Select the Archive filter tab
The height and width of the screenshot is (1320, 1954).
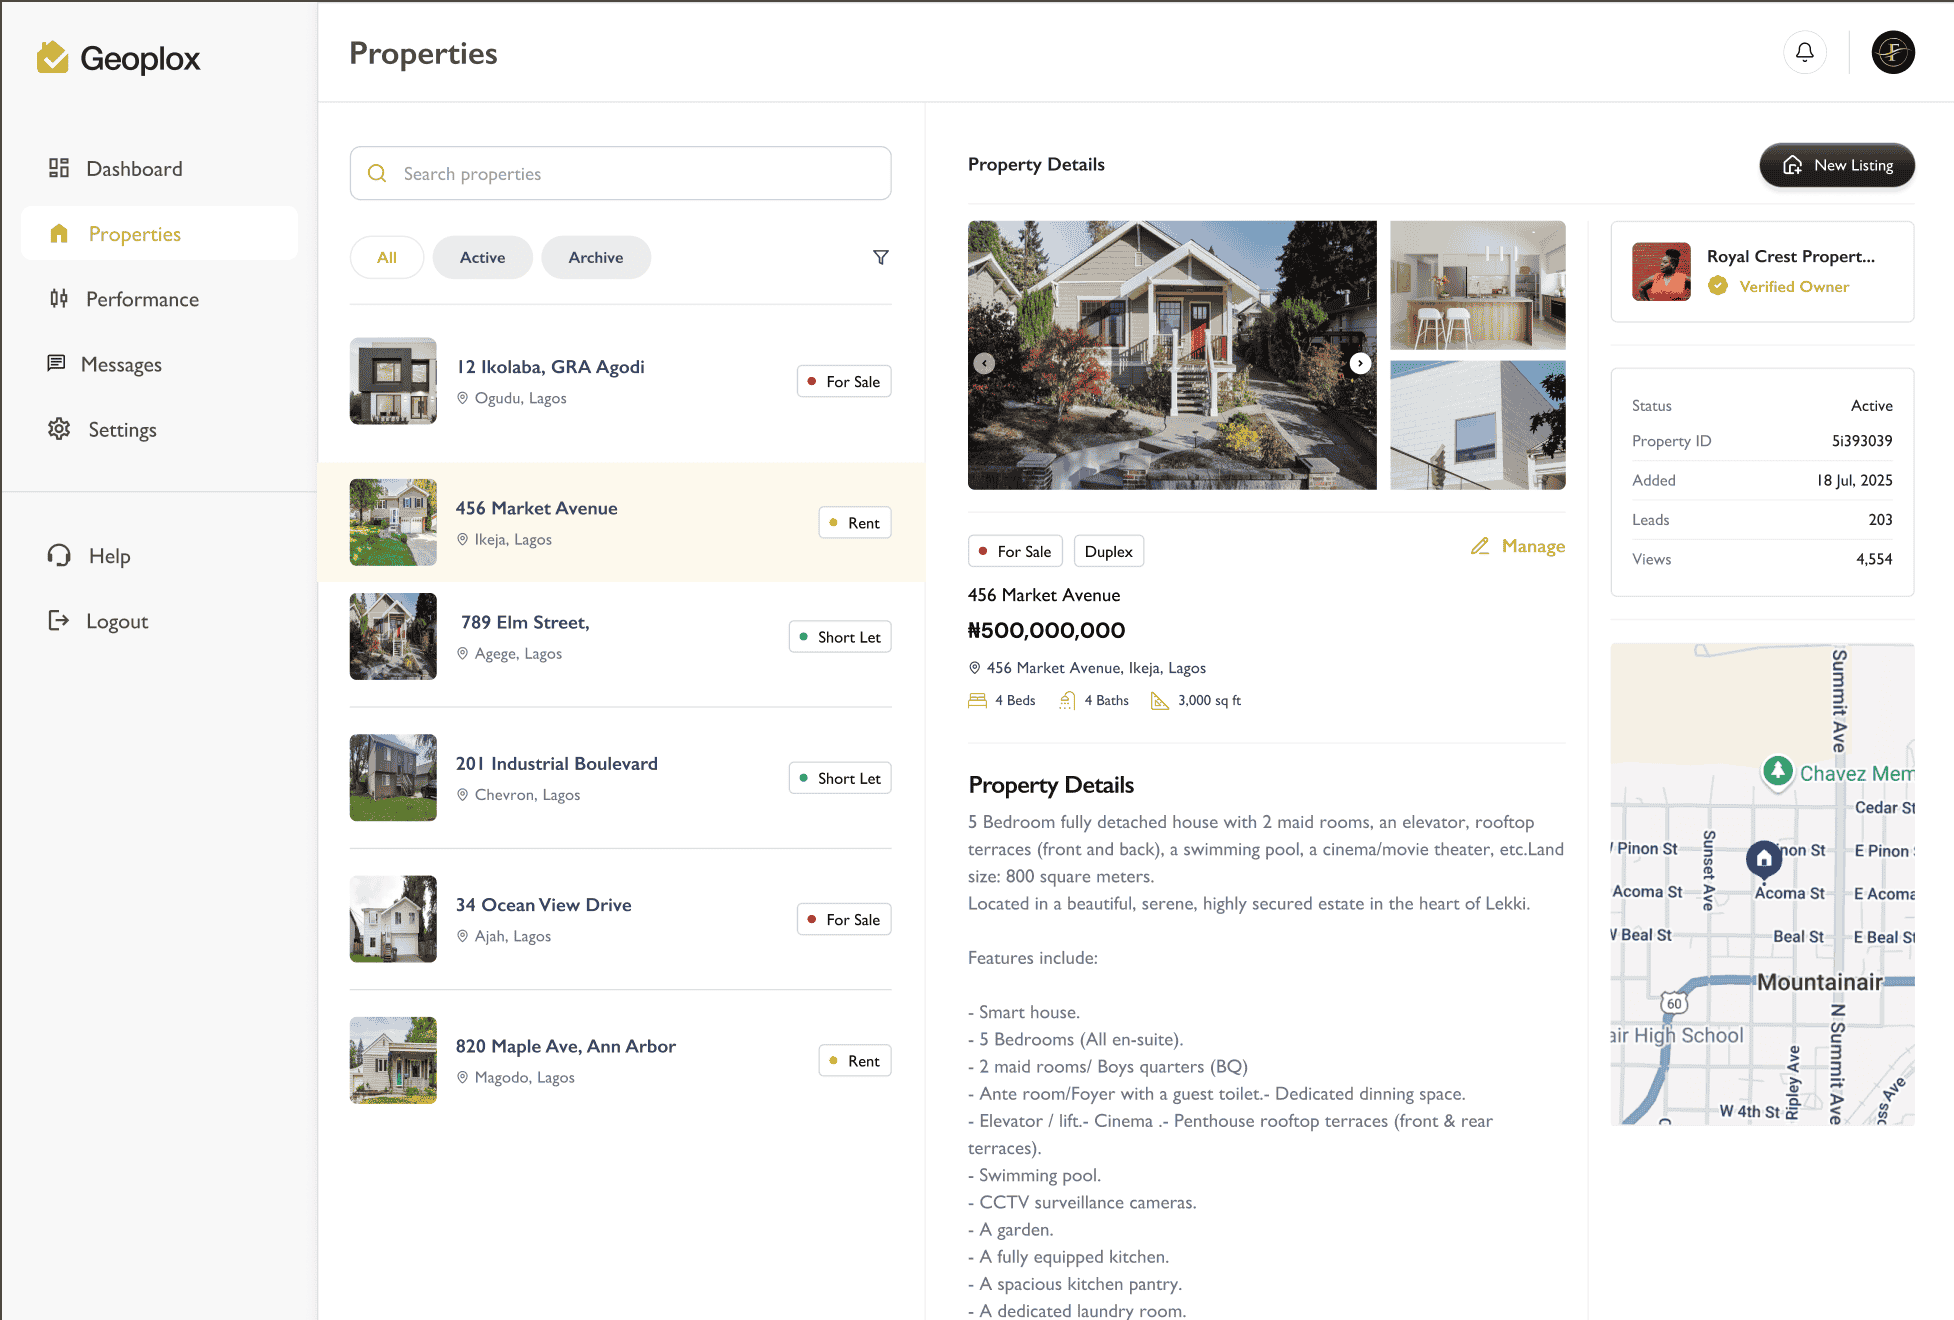(x=596, y=258)
